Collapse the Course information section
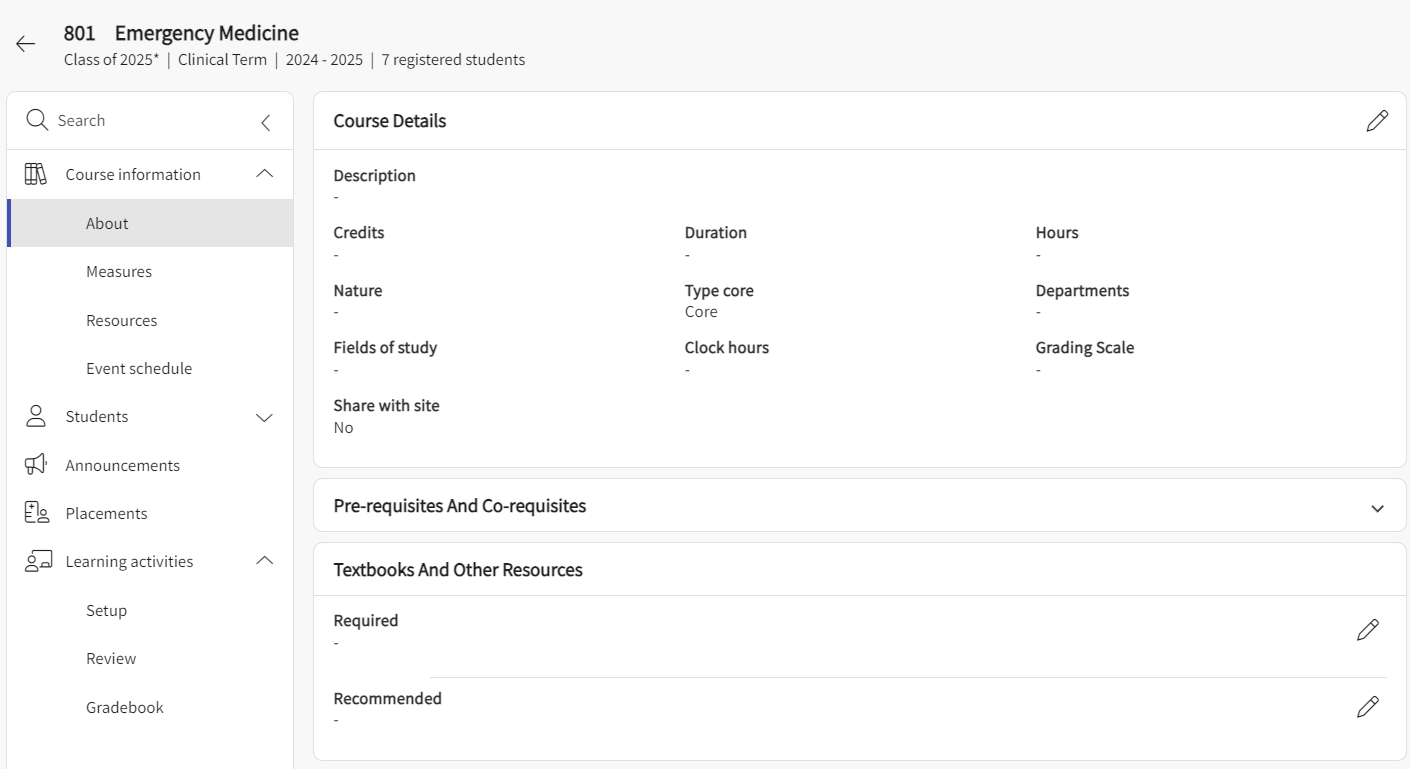 (x=263, y=173)
